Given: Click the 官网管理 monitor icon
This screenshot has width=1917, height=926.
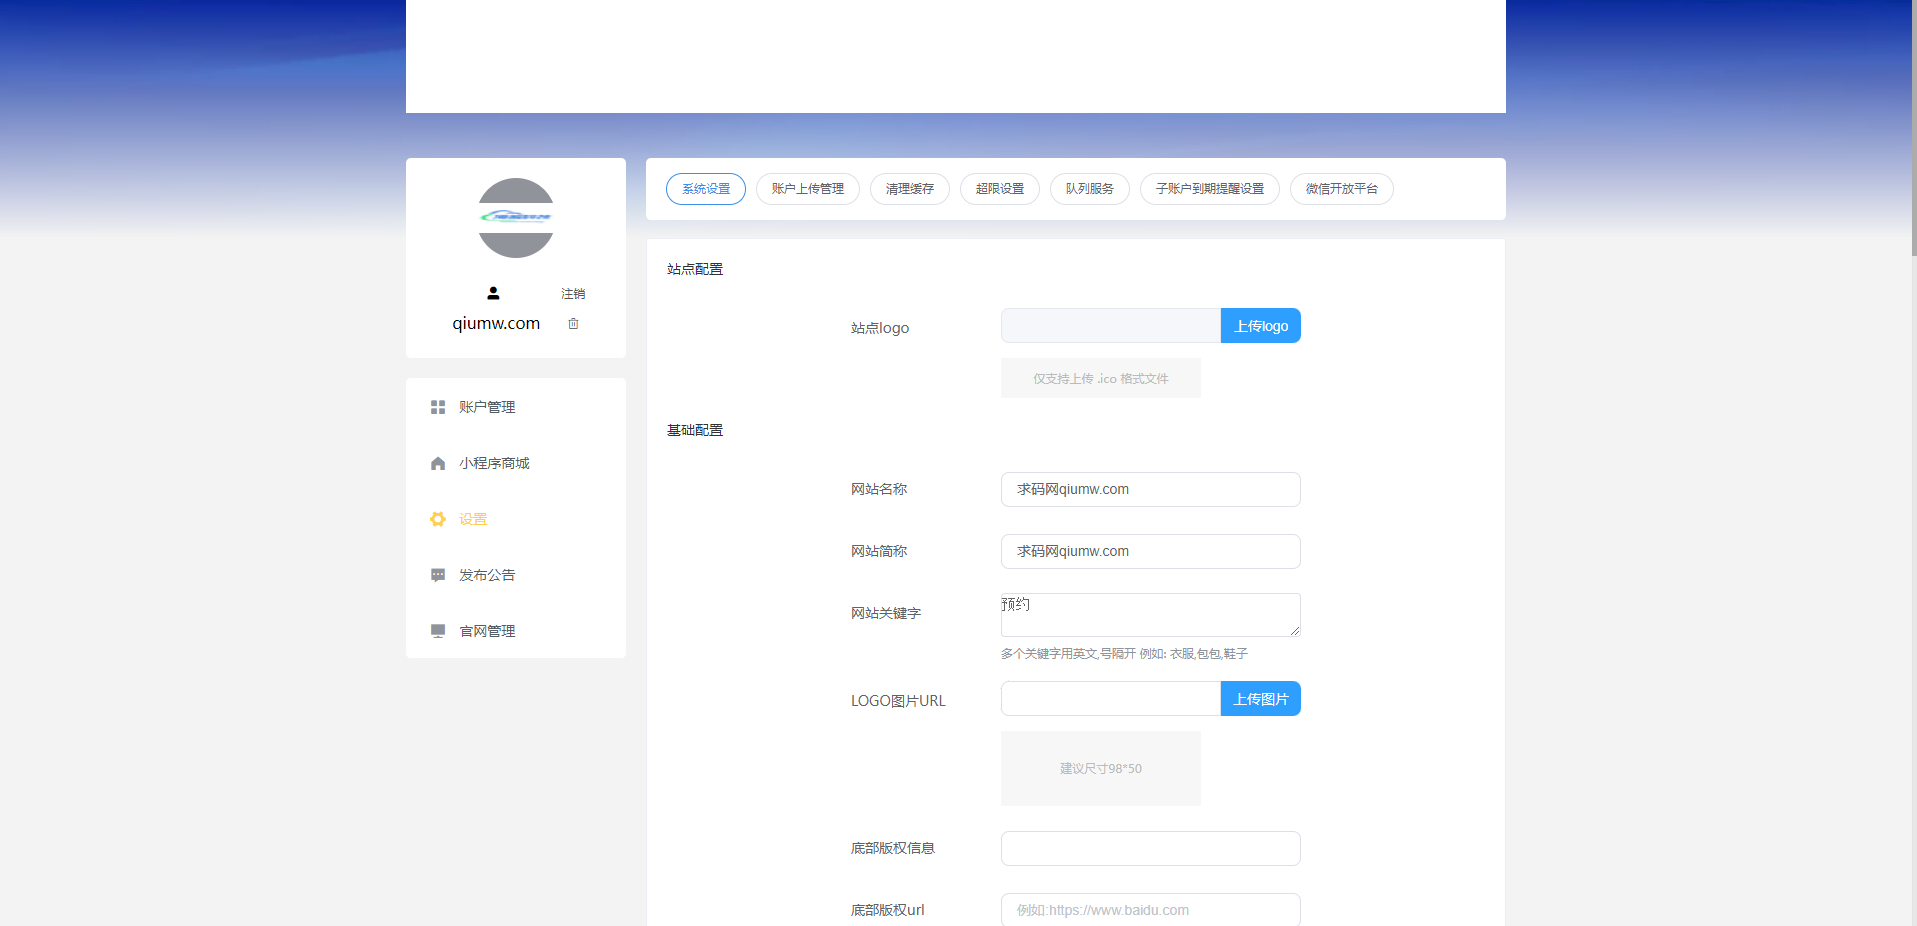Looking at the screenshot, I should [438, 631].
